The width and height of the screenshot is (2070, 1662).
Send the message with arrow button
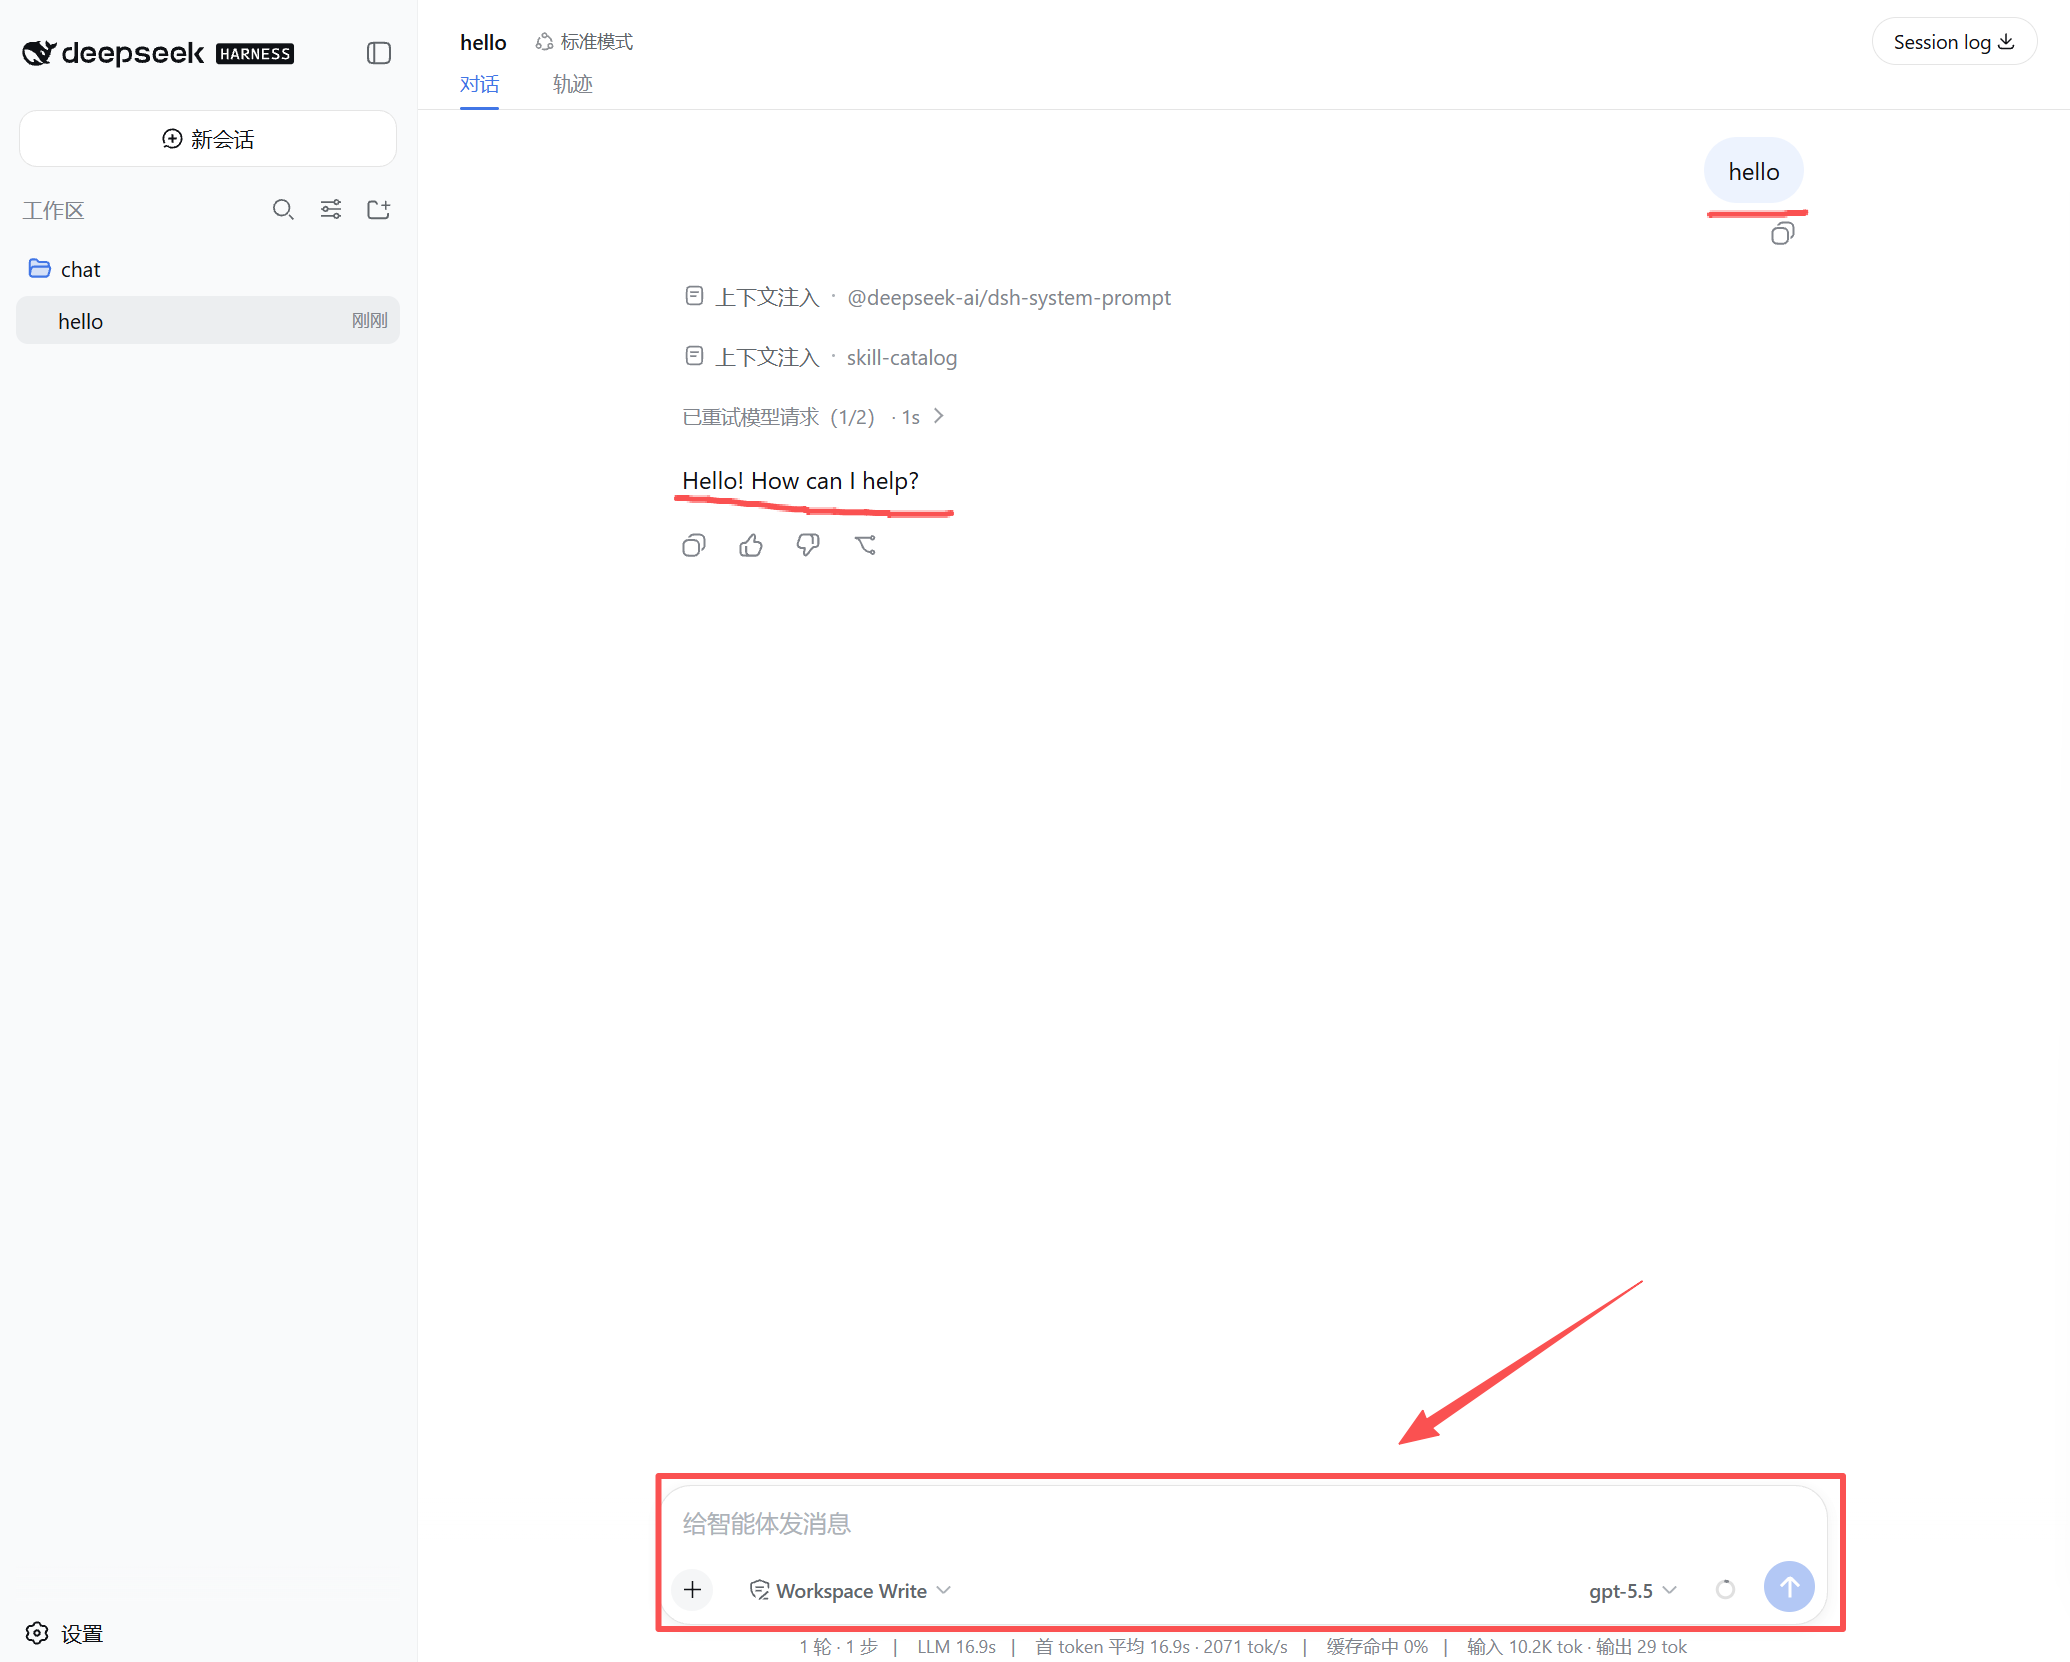click(1789, 1587)
